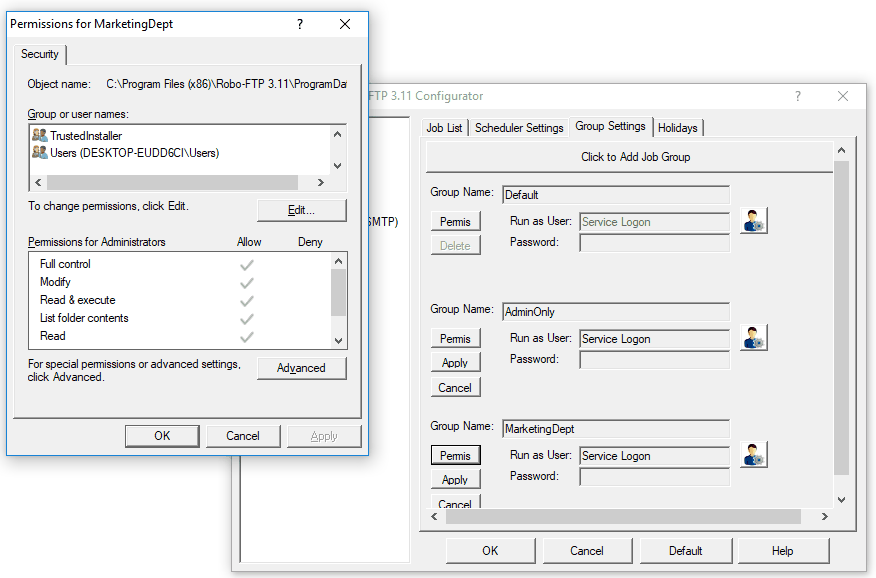876x578 pixels.
Task: Select TrustedInstaller group icon in names list
Action: [40, 135]
